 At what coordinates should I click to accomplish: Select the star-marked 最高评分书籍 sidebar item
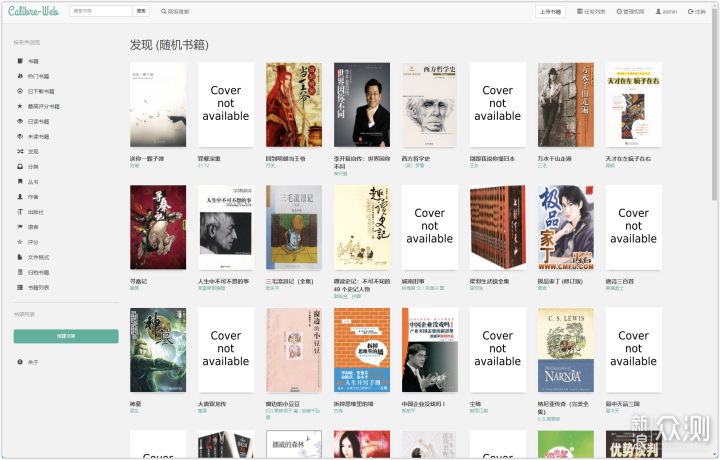click(42, 106)
